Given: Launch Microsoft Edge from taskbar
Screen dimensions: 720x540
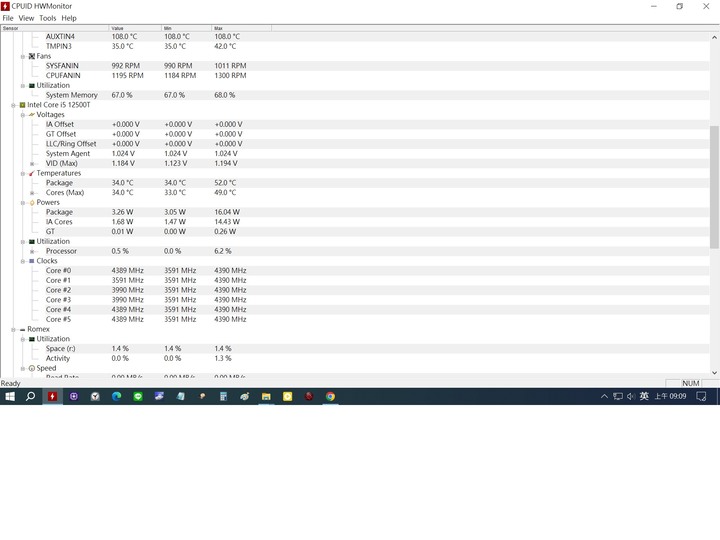Looking at the screenshot, I should pos(117,396).
